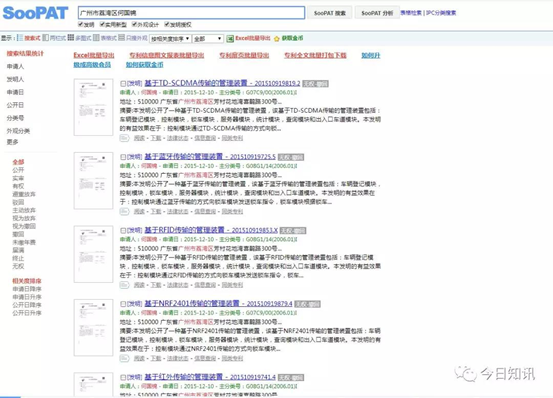Expand 申请日 statistics in sidebar
Viewport: 553px width, 398px height.
(x=15, y=92)
